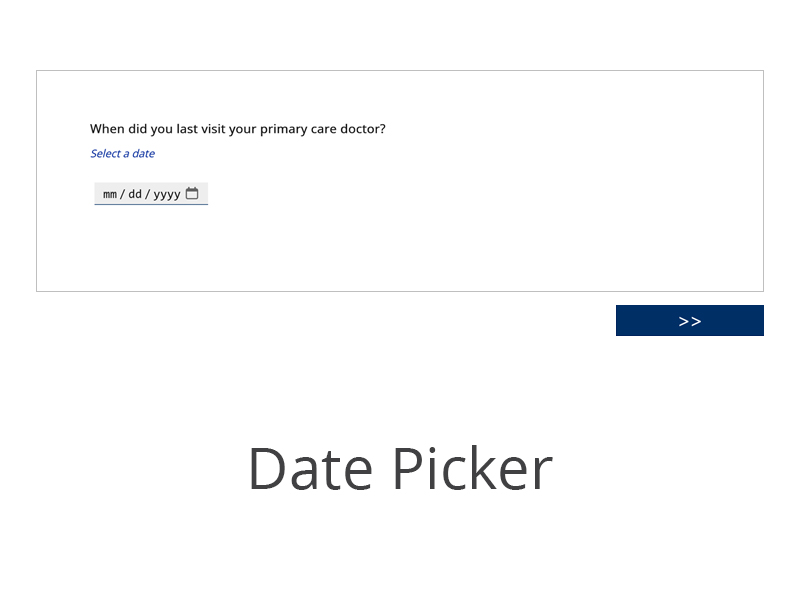This screenshot has height=600, width=800.
Task: Click the slash between dd and yyyy
Action: coord(148,194)
